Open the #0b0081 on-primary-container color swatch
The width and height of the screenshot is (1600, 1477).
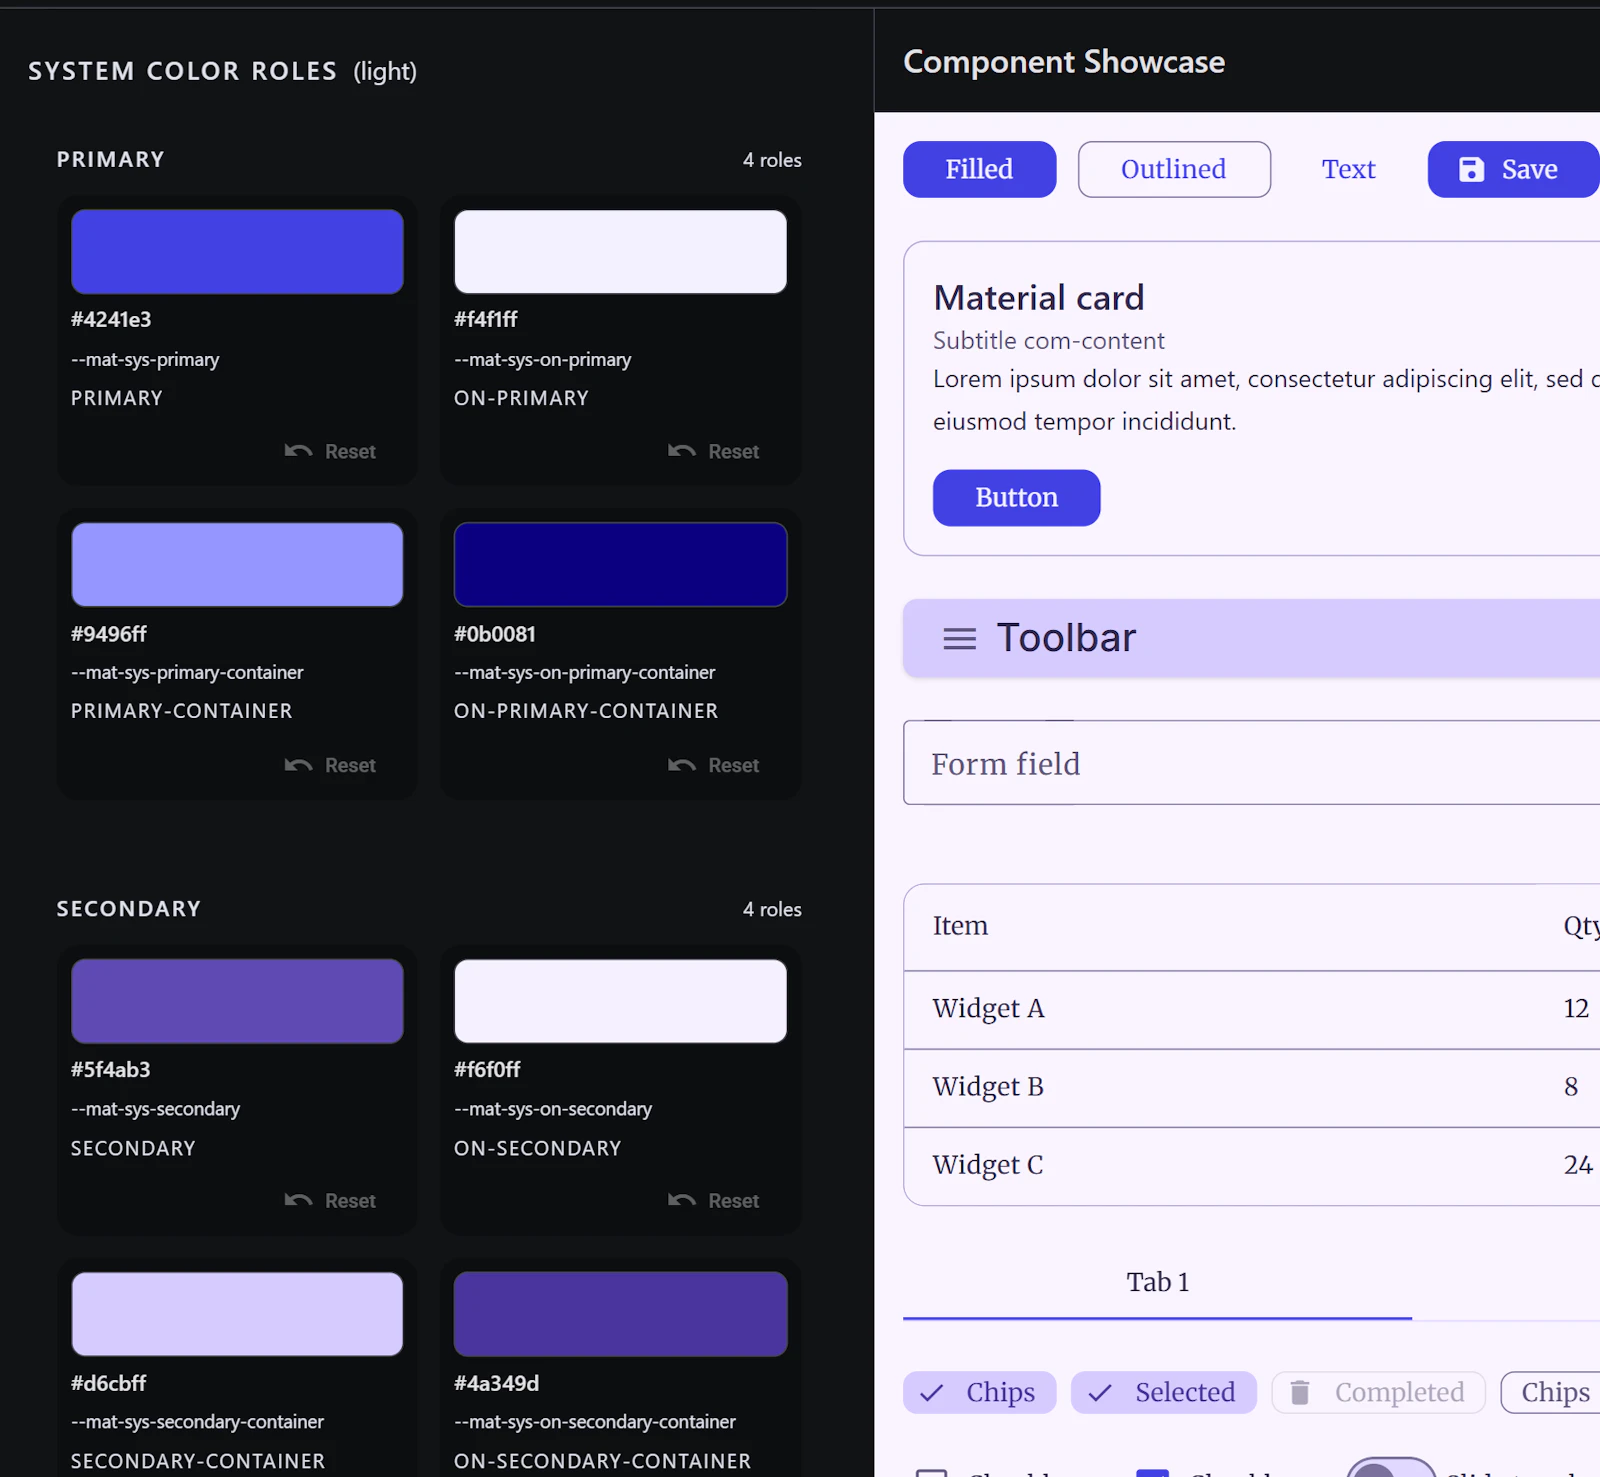coord(620,565)
